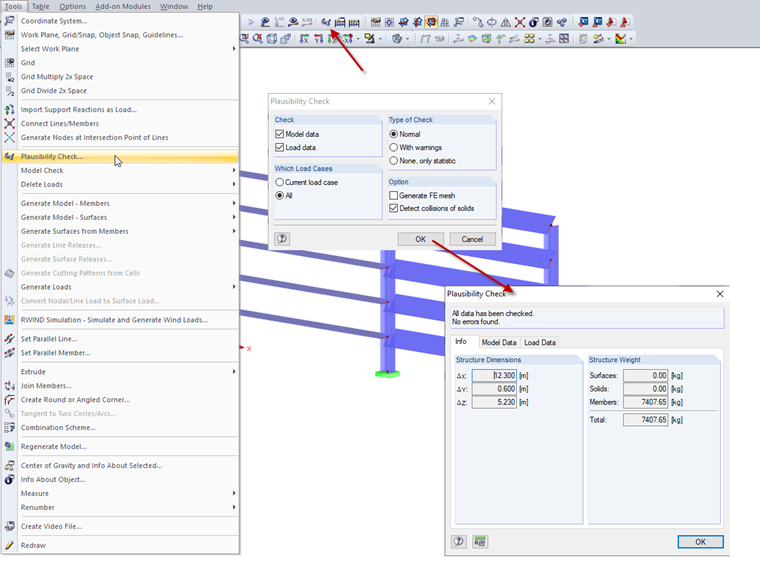Toggle Detect collisions of solids checkbox

click(x=394, y=208)
